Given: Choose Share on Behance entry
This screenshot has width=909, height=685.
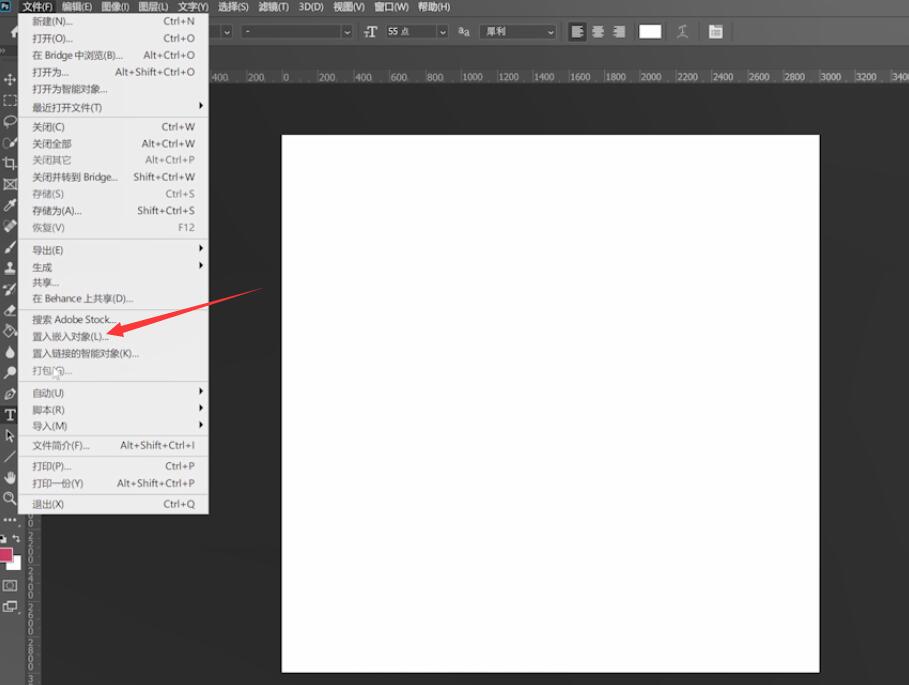Looking at the screenshot, I should click(x=114, y=298).
